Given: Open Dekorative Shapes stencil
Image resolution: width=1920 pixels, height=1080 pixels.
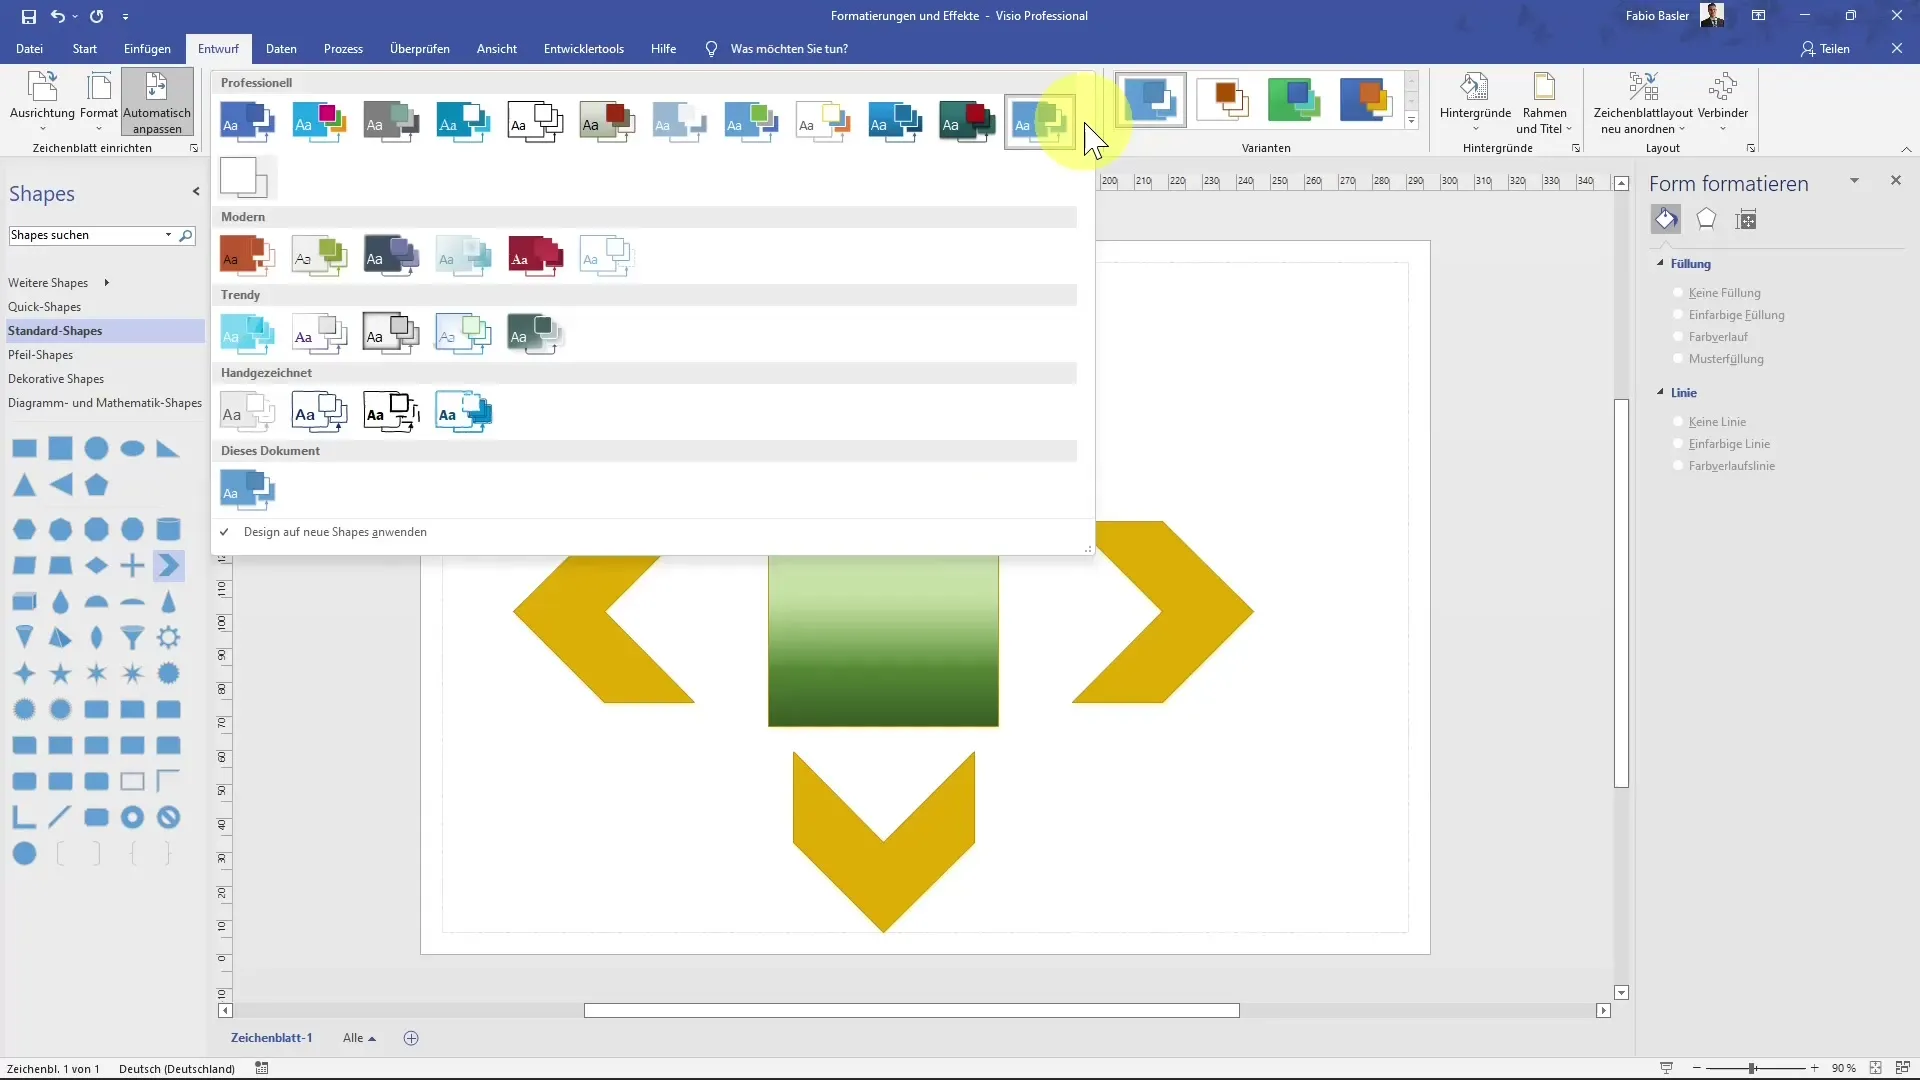Looking at the screenshot, I should point(56,379).
